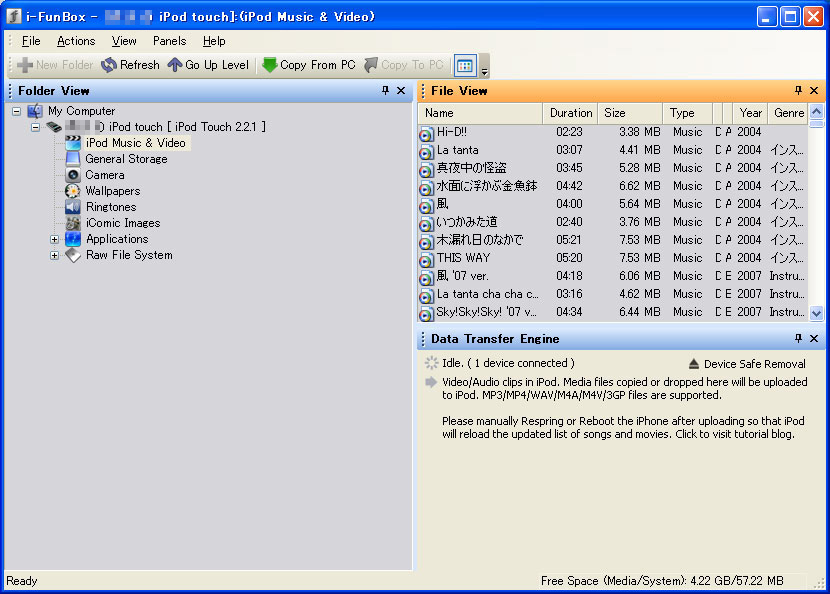
Task: Select the 真夜中の怪盗 track icon
Action: pos(426,170)
